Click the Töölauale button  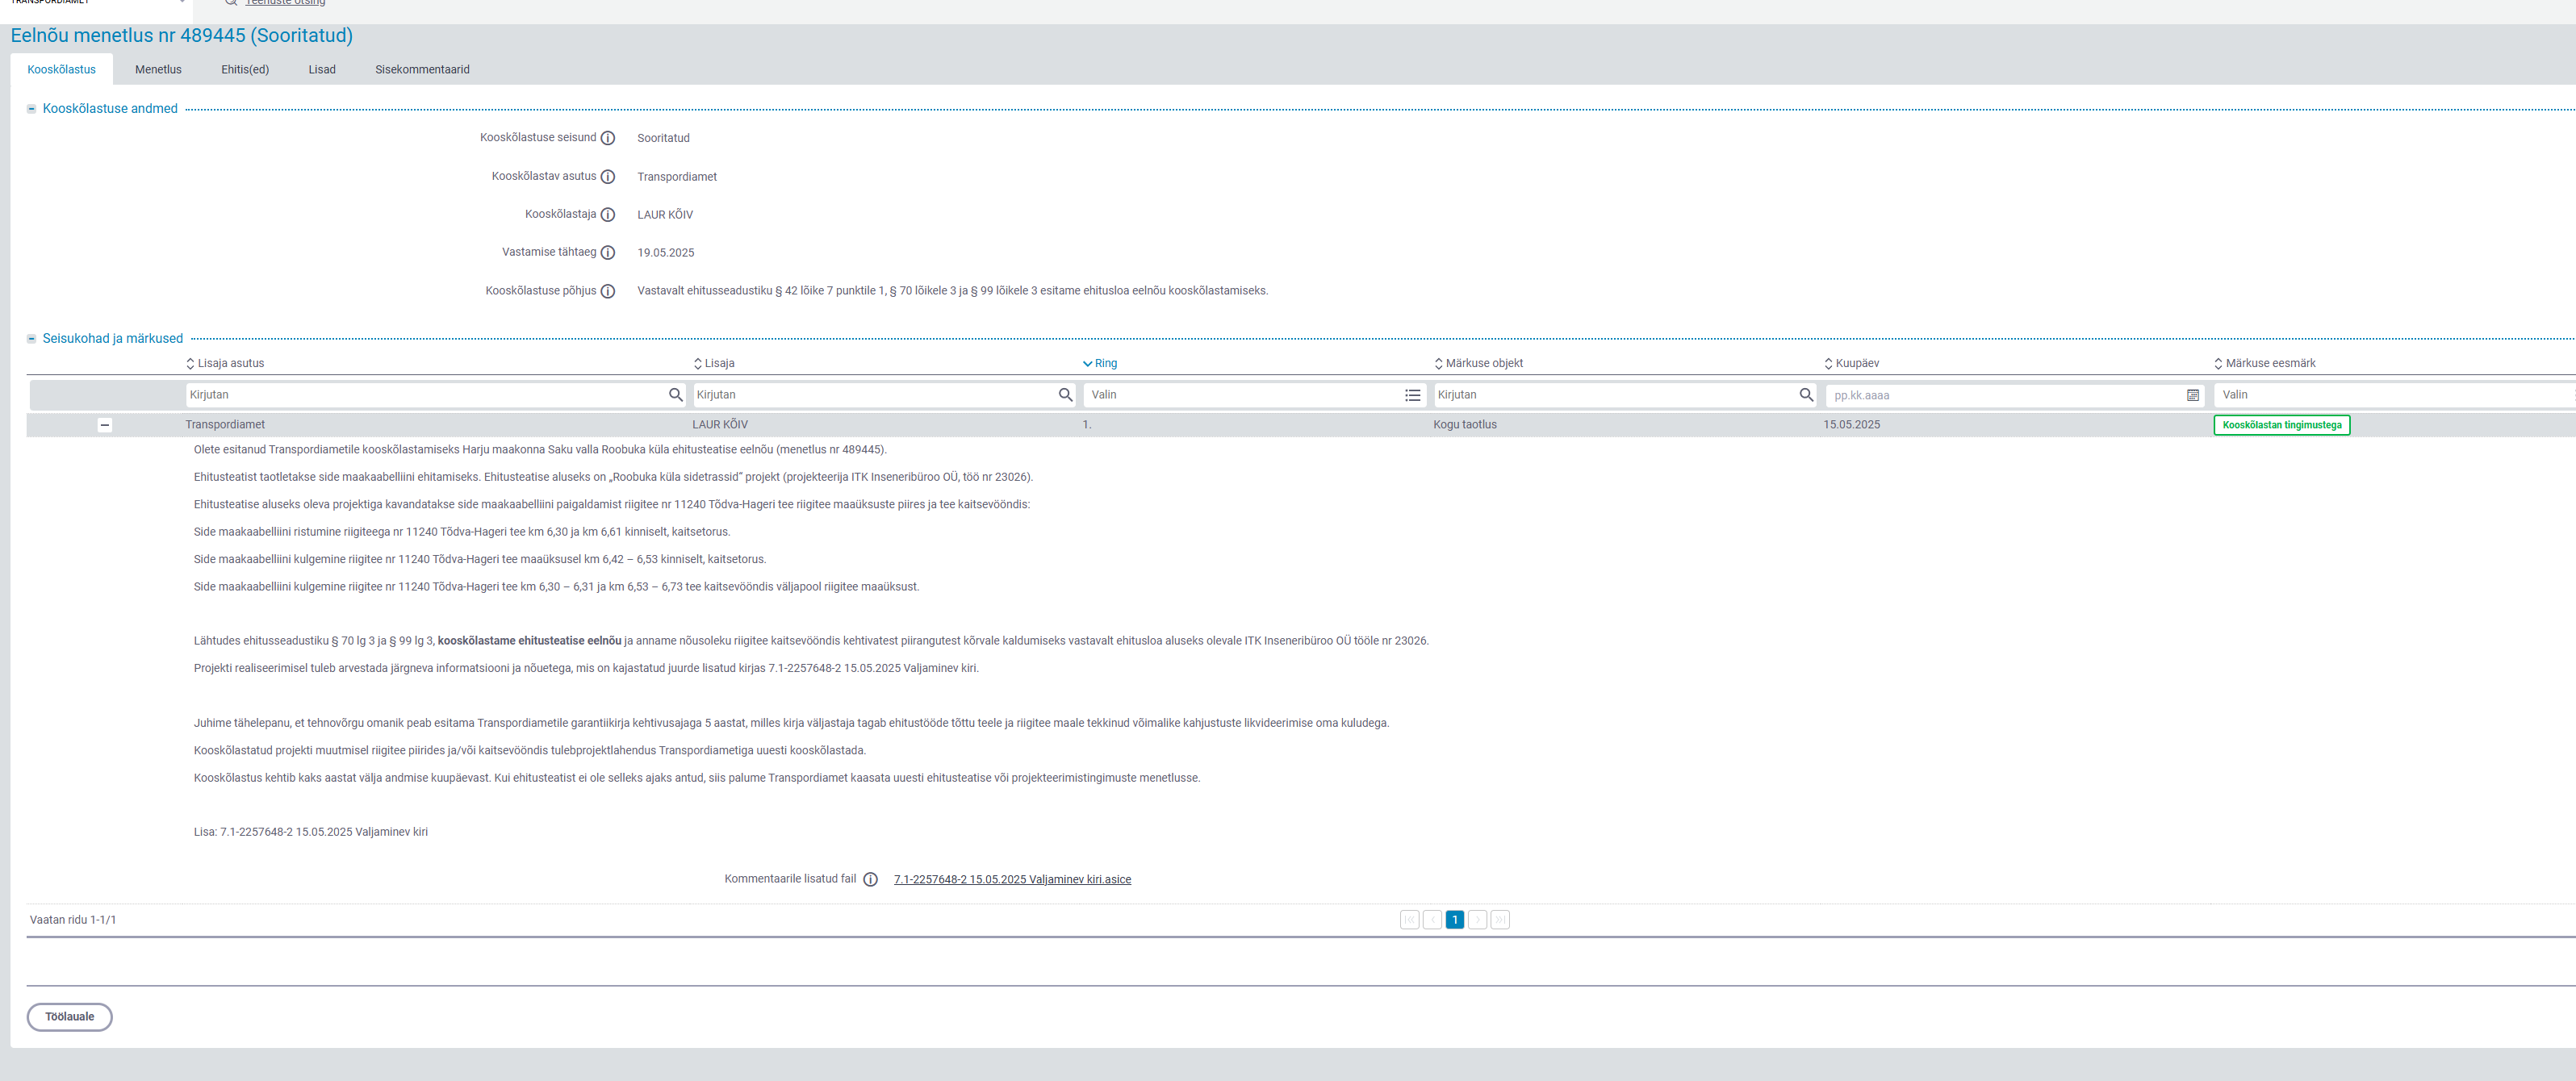click(x=70, y=1017)
